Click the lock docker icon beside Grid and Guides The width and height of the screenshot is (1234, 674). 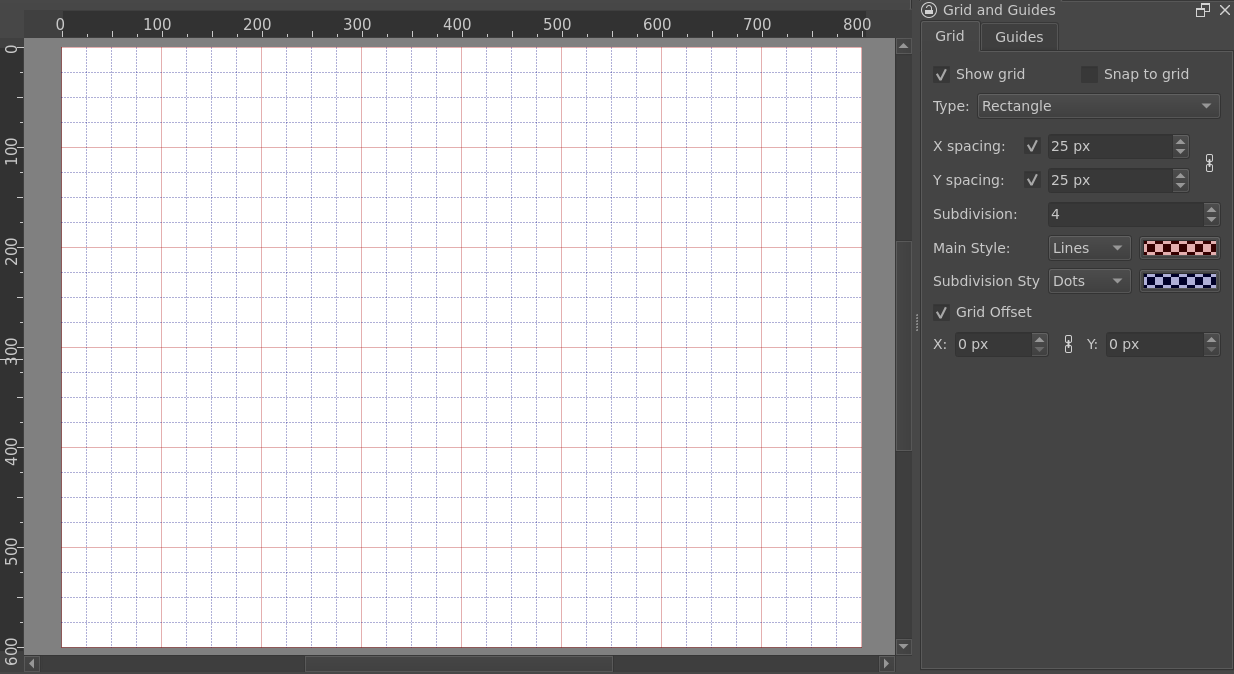pos(929,10)
